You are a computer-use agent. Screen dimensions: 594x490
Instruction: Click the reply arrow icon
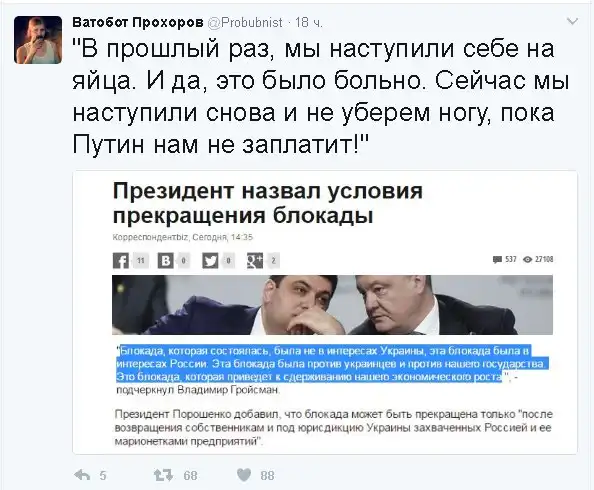(82, 475)
